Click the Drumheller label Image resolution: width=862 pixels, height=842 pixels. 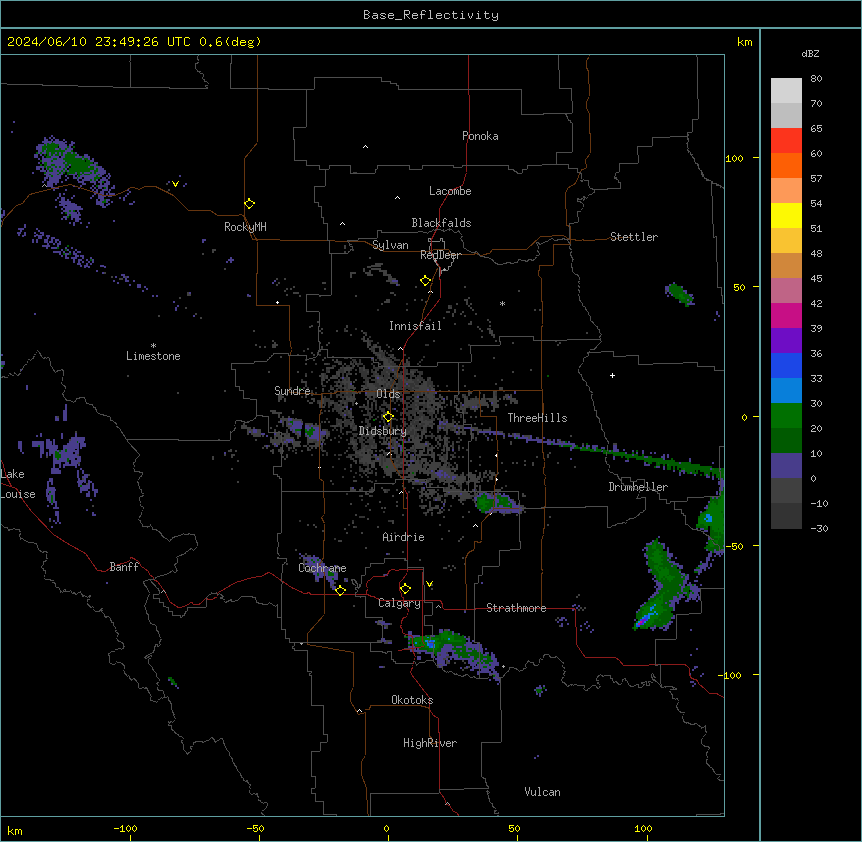coord(638,487)
